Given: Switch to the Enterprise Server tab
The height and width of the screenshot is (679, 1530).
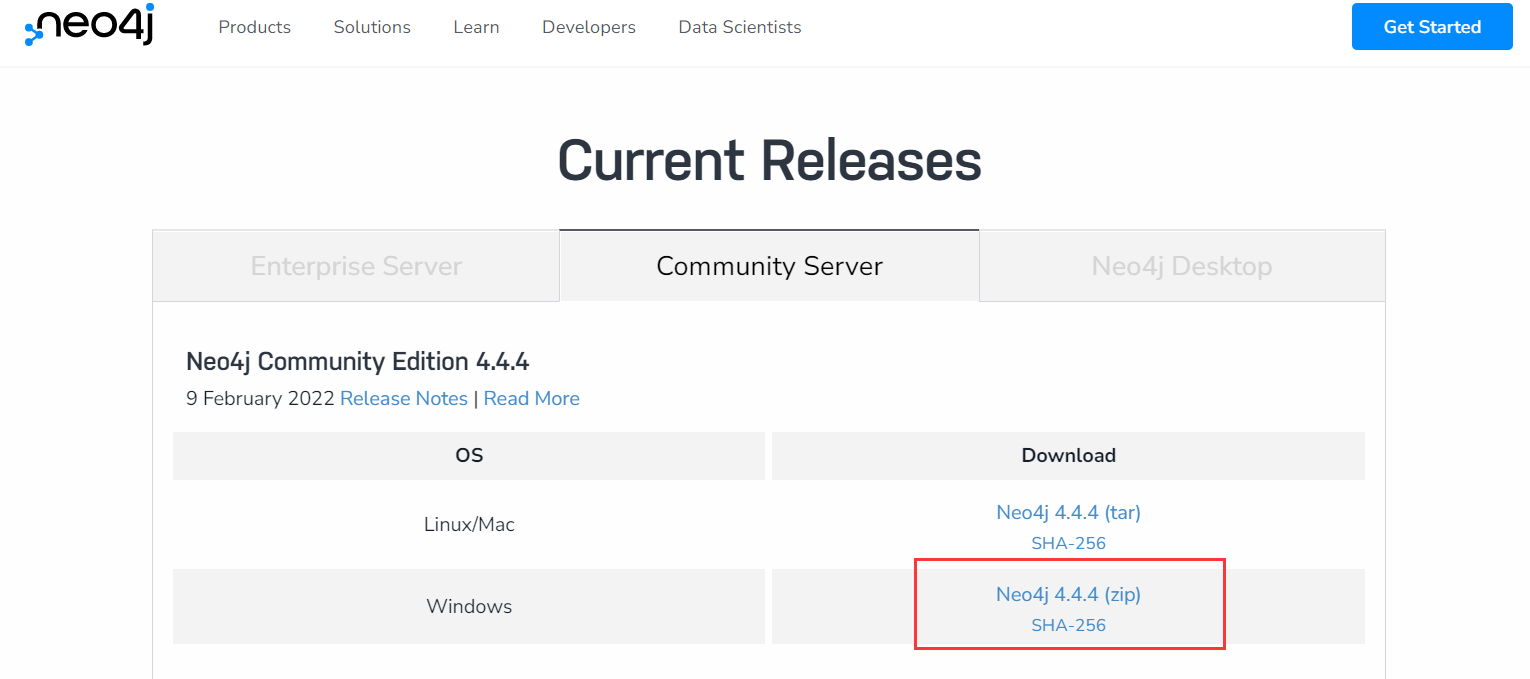Looking at the screenshot, I should click(356, 266).
